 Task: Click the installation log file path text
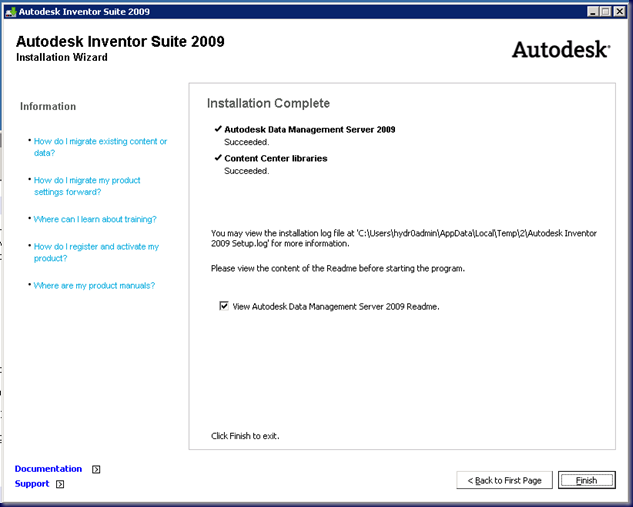pyautogui.click(x=404, y=238)
